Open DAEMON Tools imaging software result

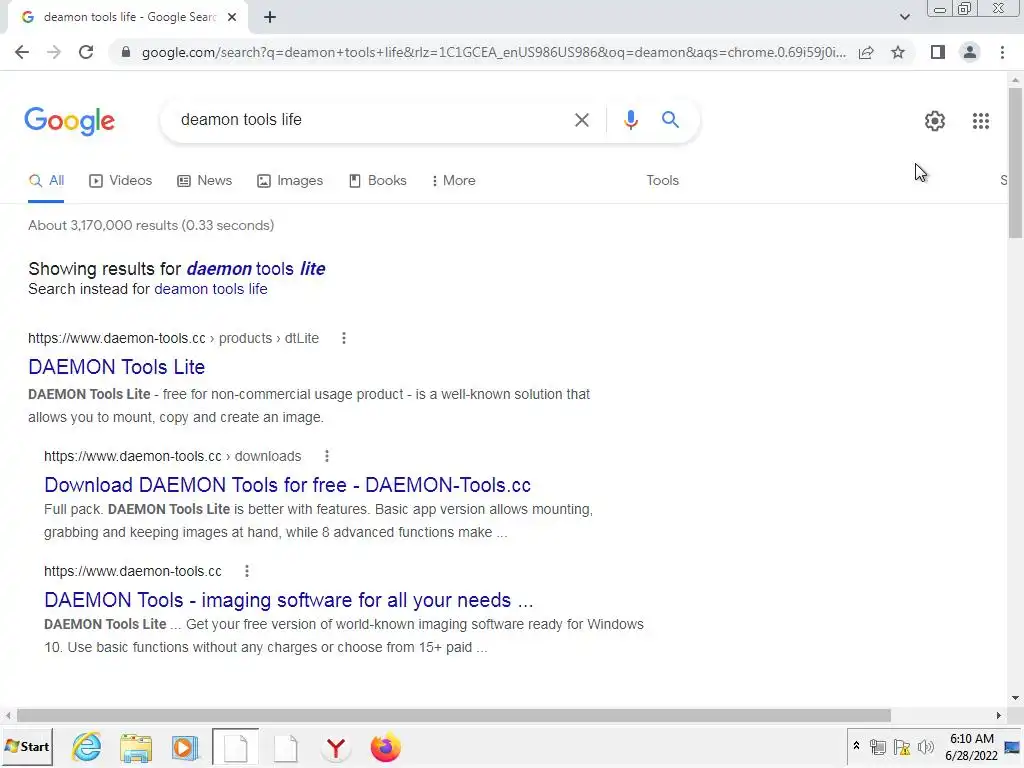coord(289,600)
